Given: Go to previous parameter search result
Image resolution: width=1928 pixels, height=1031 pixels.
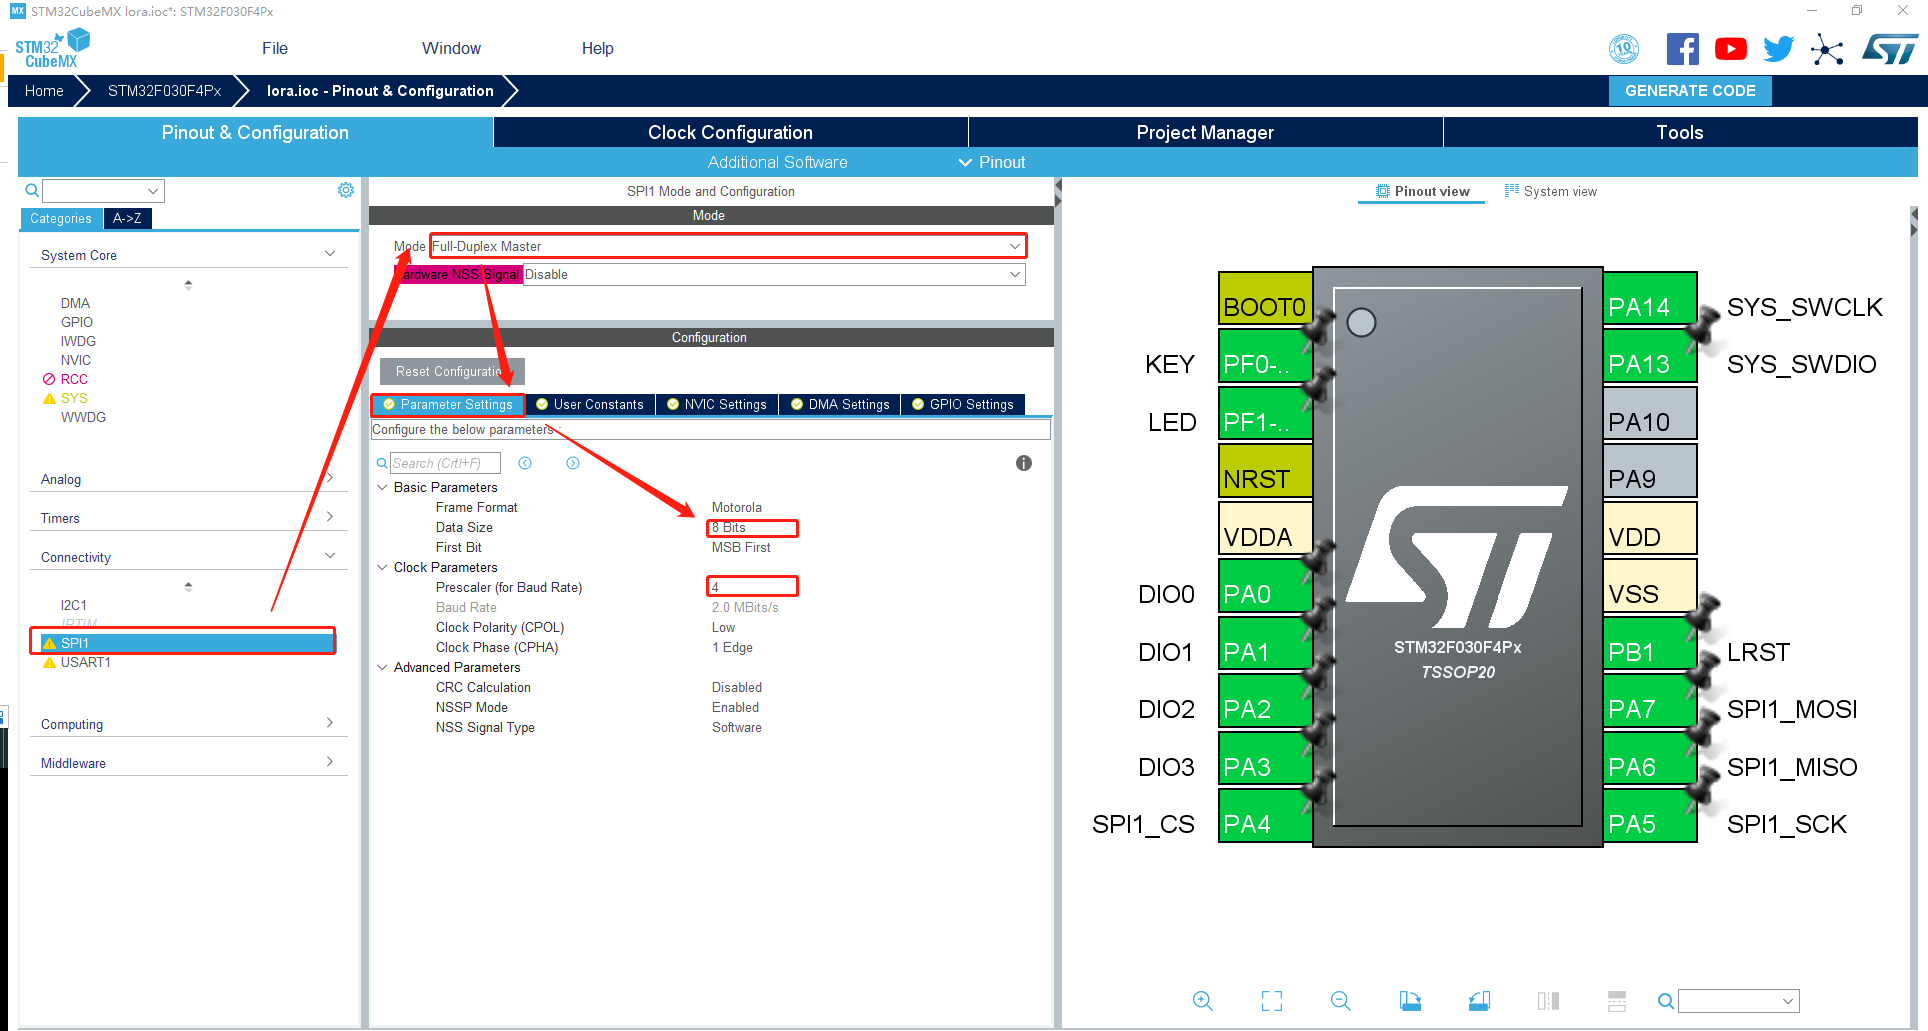Looking at the screenshot, I should coord(525,463).
